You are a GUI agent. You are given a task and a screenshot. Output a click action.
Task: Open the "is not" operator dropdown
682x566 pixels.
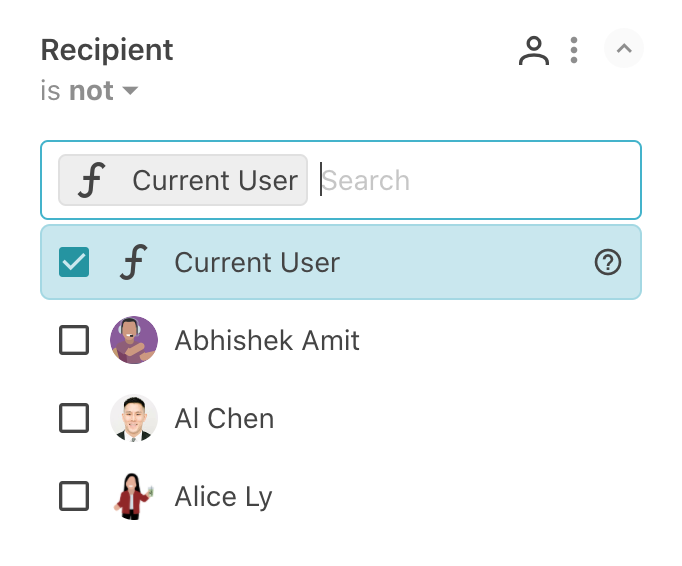point(90,92)
